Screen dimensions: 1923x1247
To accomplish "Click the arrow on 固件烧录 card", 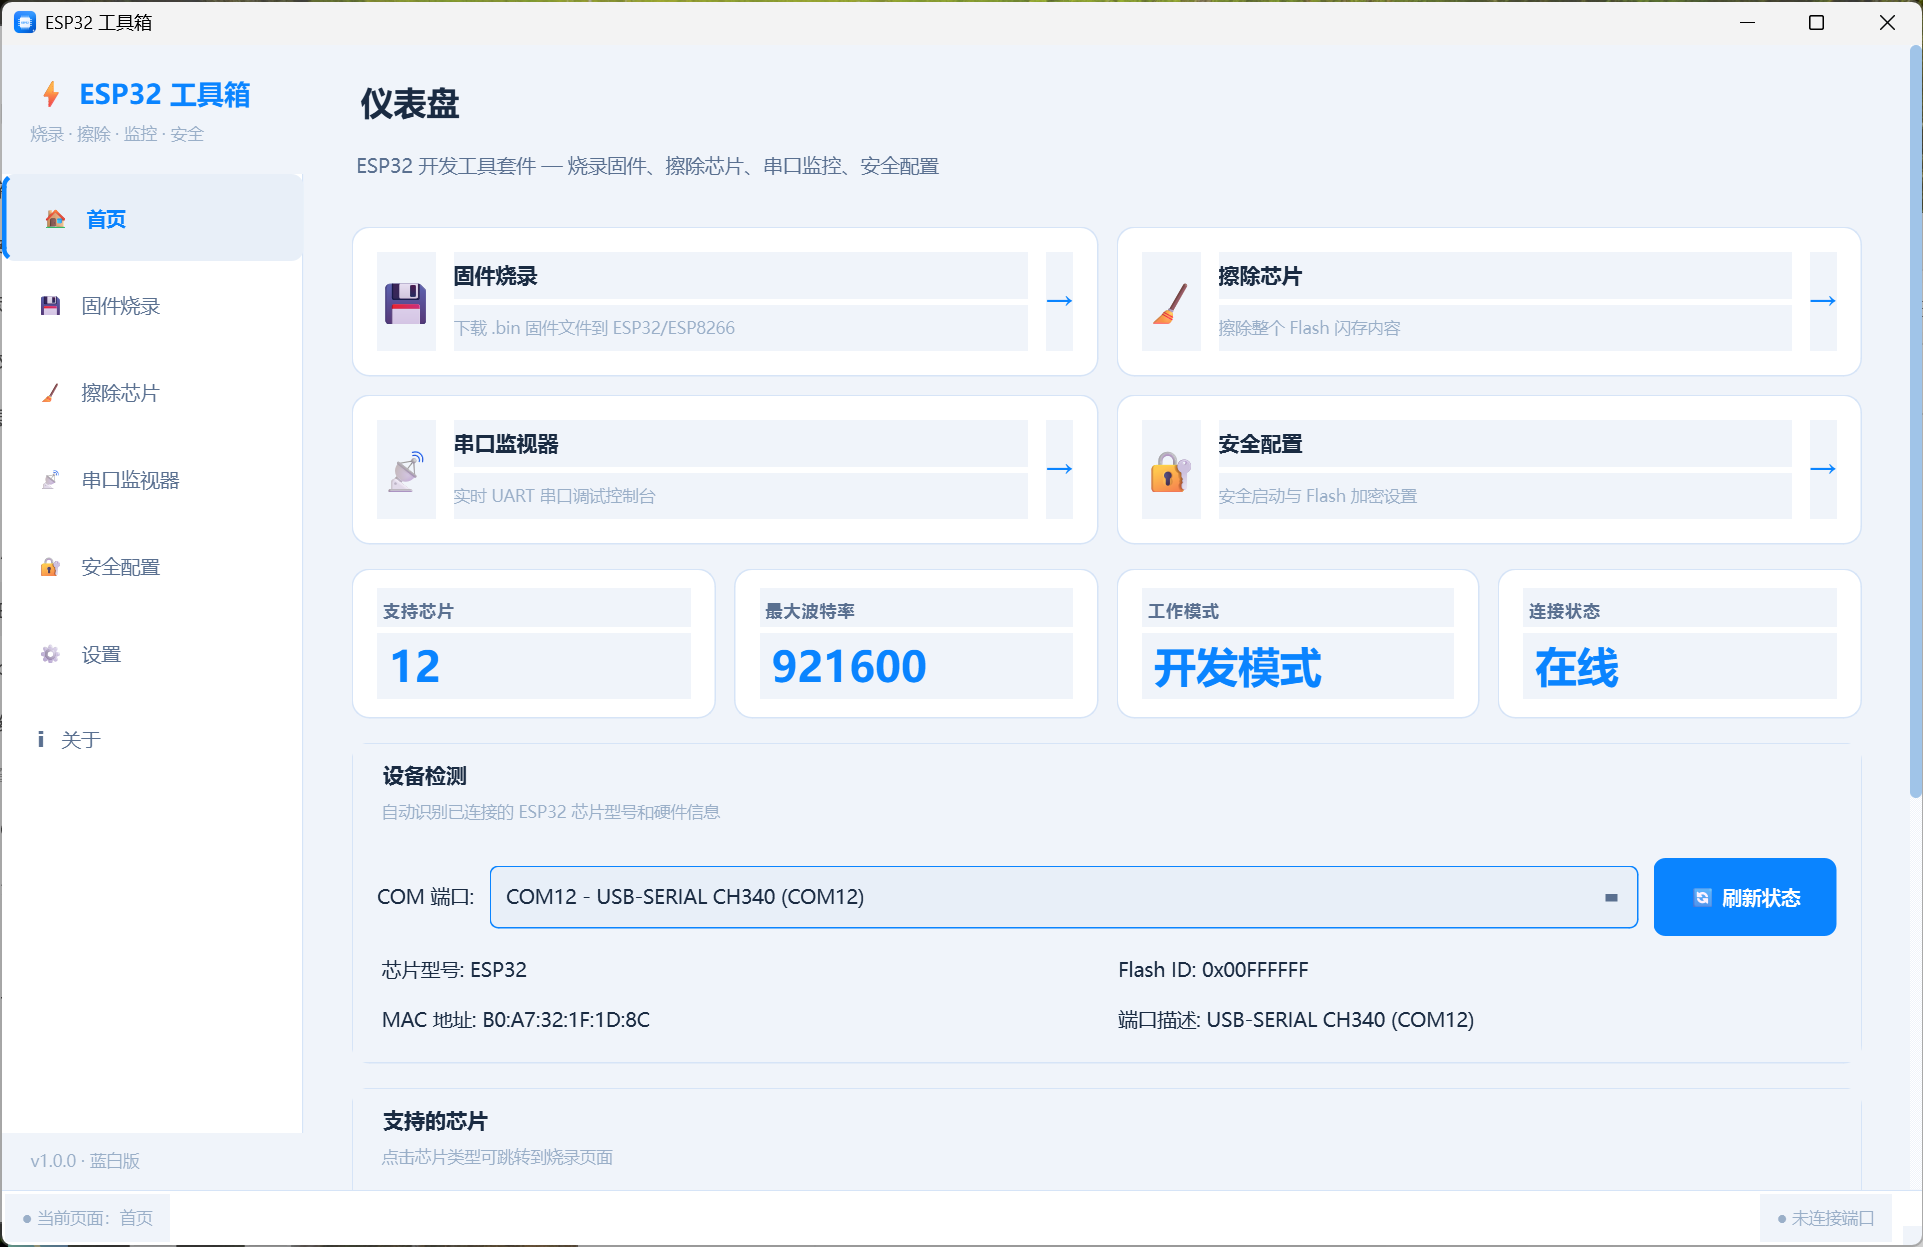I will (x=1059, y=301).
